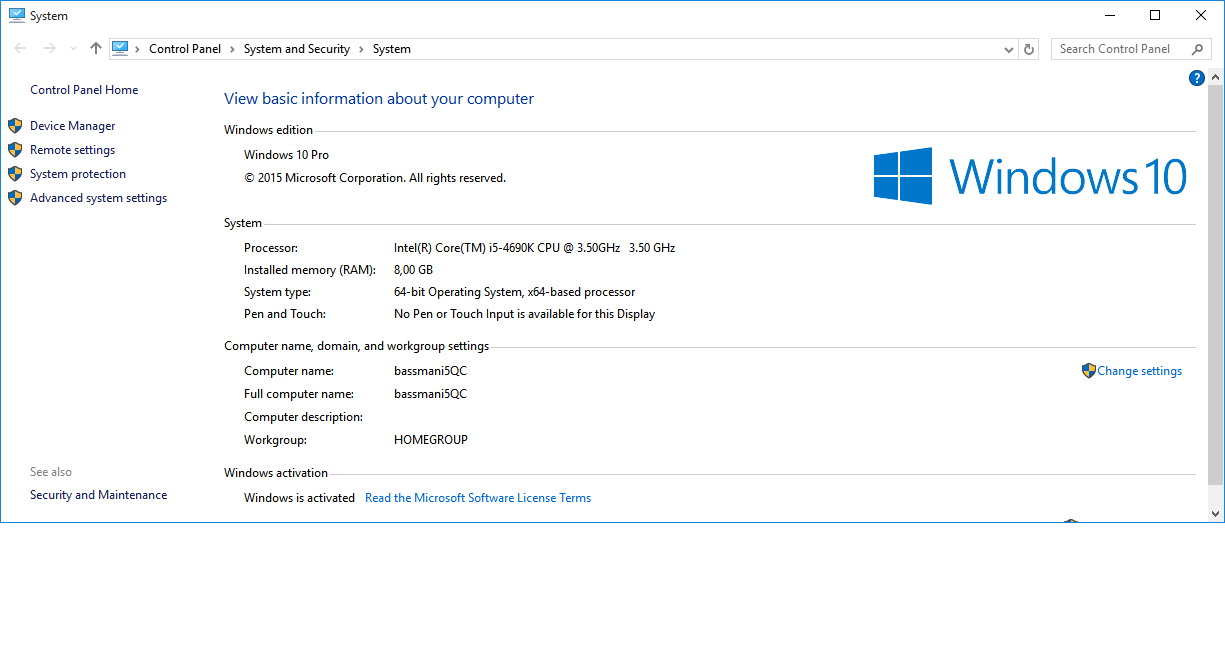Open the recent locations dropdown arrow
The width and height of the screenshot is (1225, 648).
click(73, 48)
